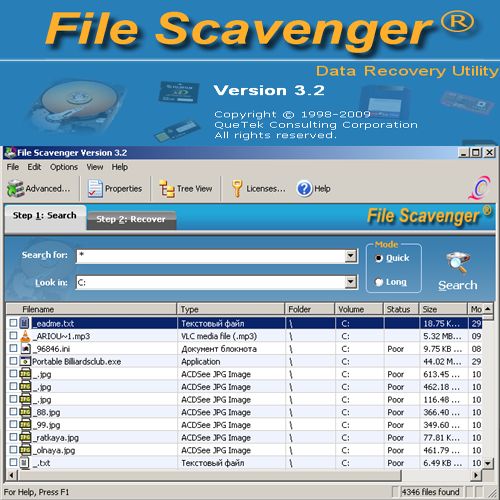This screenshot has width=500, height=500.
Task: Expand the Look in drive dropdown
Action: click(x=350, y=282)
